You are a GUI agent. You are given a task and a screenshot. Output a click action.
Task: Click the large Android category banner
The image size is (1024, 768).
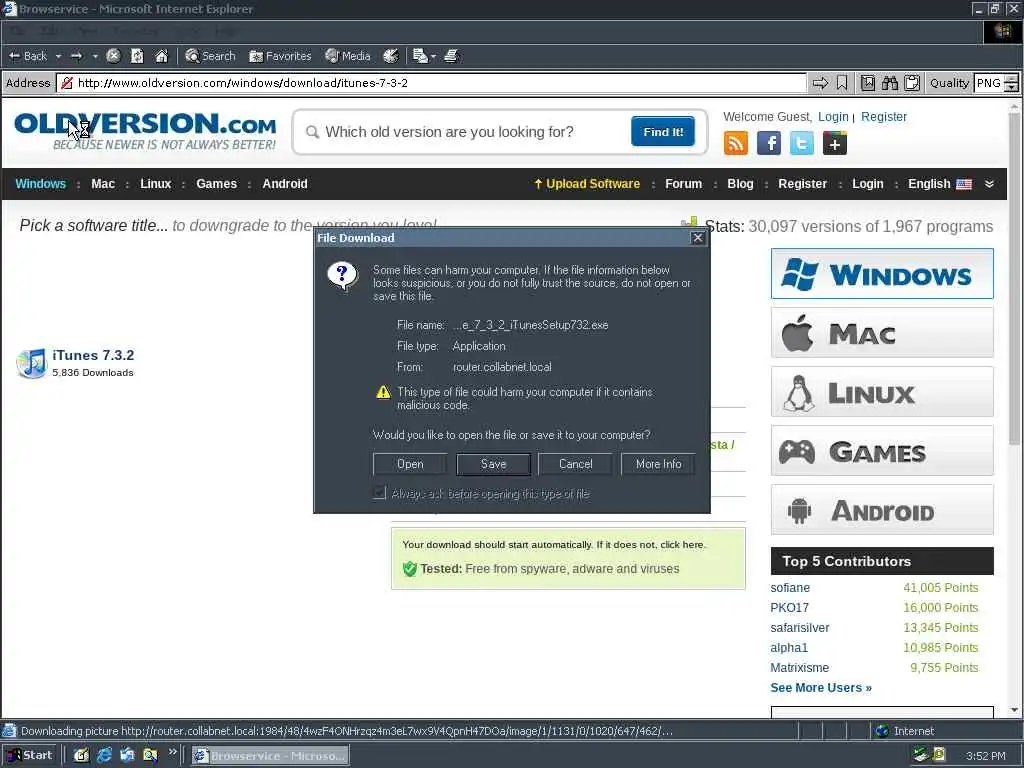tap(882, 510)
